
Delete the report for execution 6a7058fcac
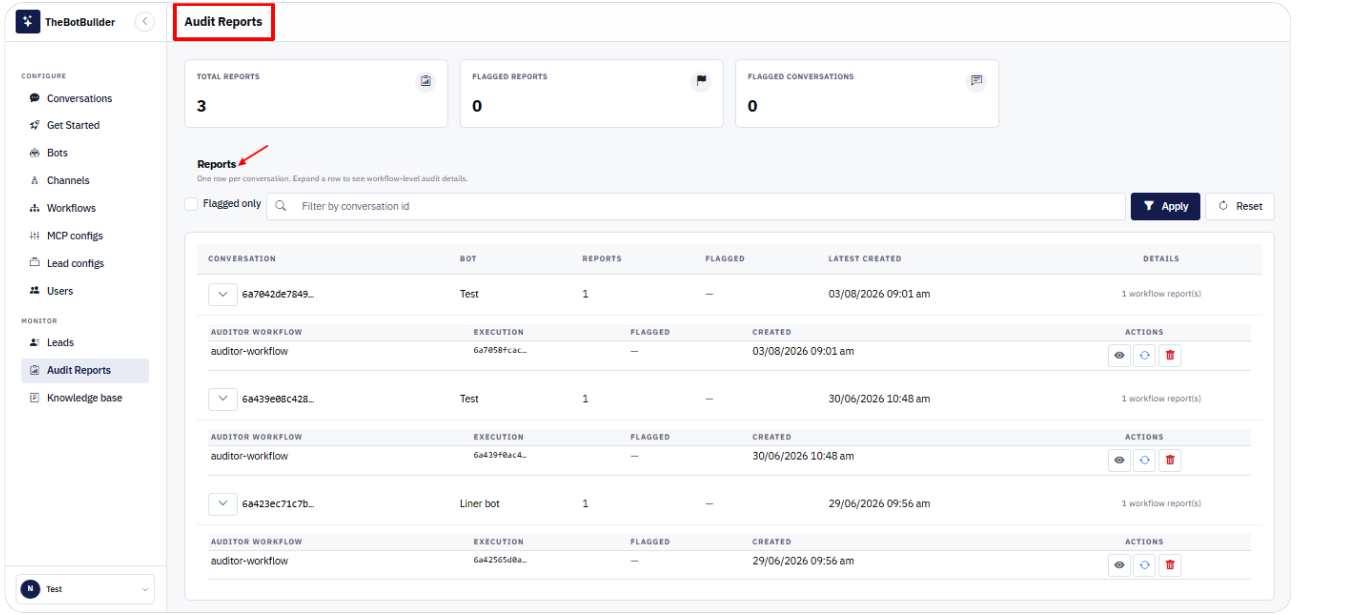(x=1170, y=355)
